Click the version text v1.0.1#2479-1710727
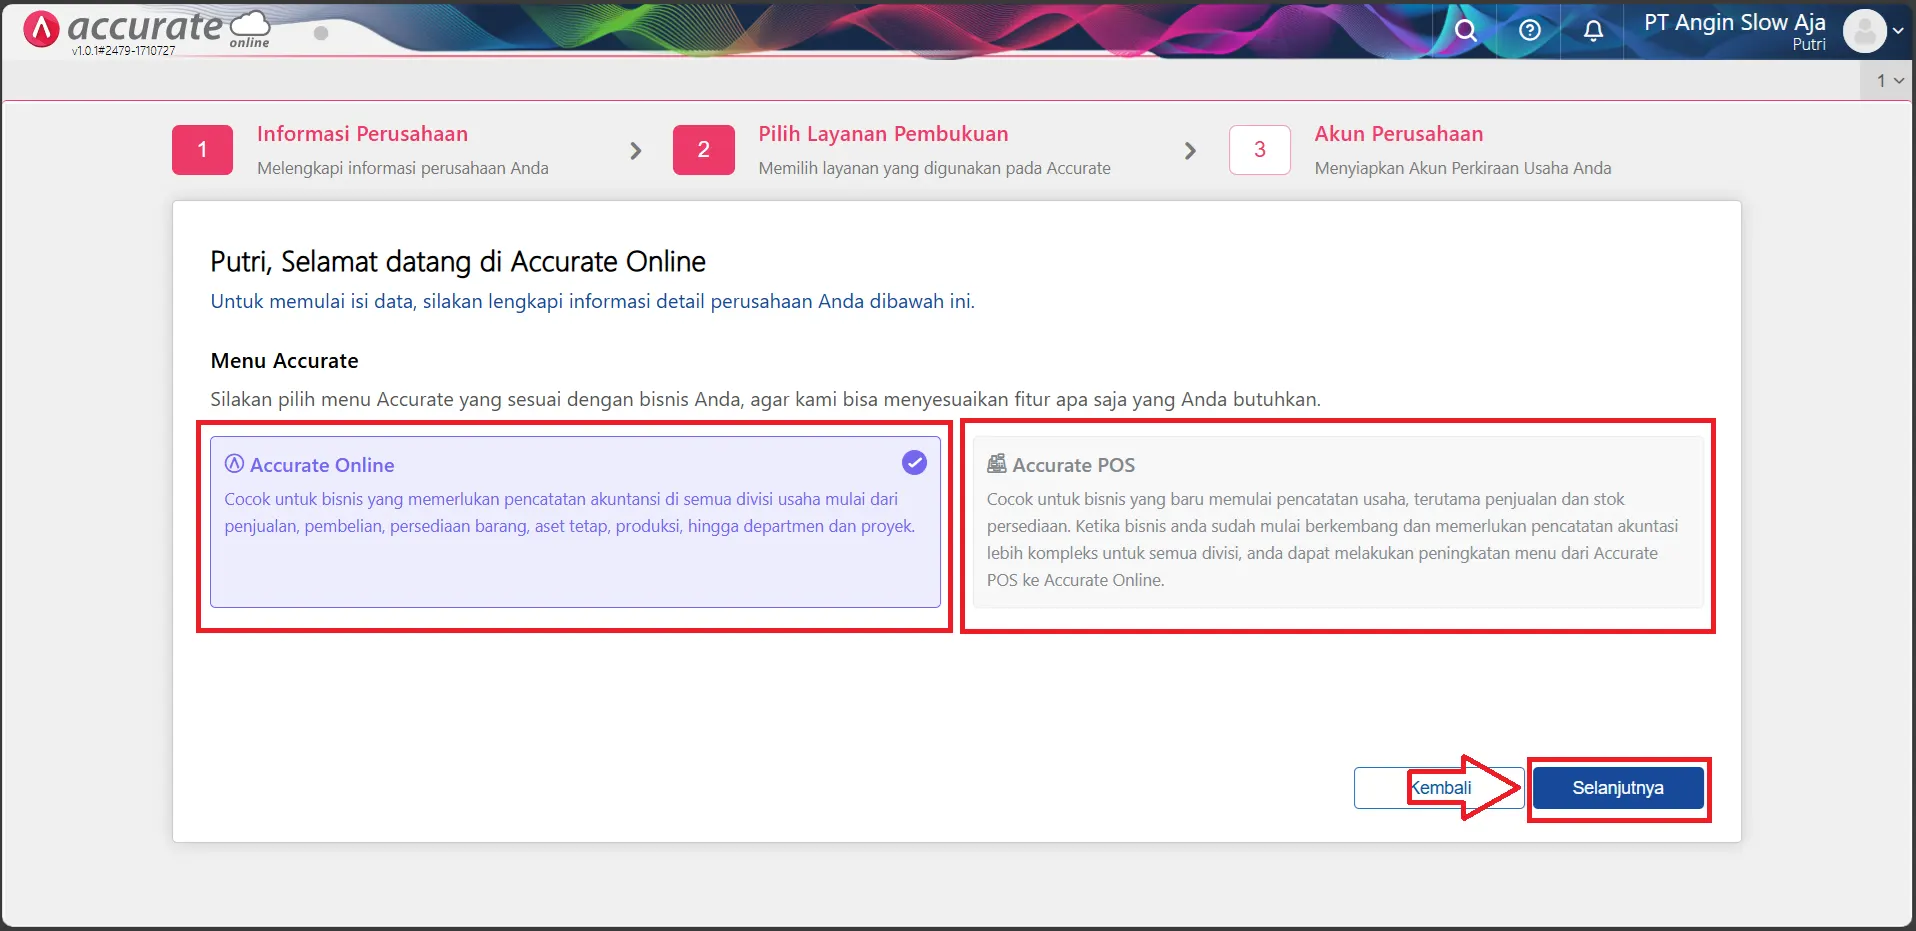Viewport: 1916px width, 931px height. point(123,51)
